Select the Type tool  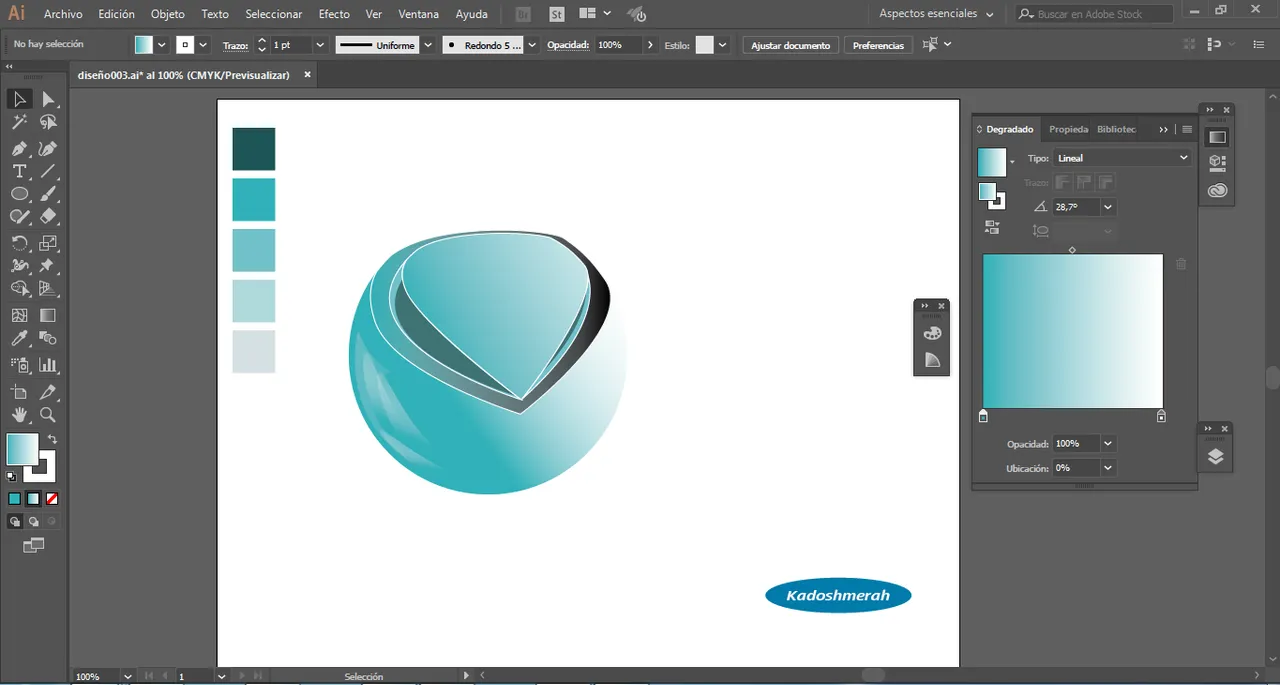point(19,171)
